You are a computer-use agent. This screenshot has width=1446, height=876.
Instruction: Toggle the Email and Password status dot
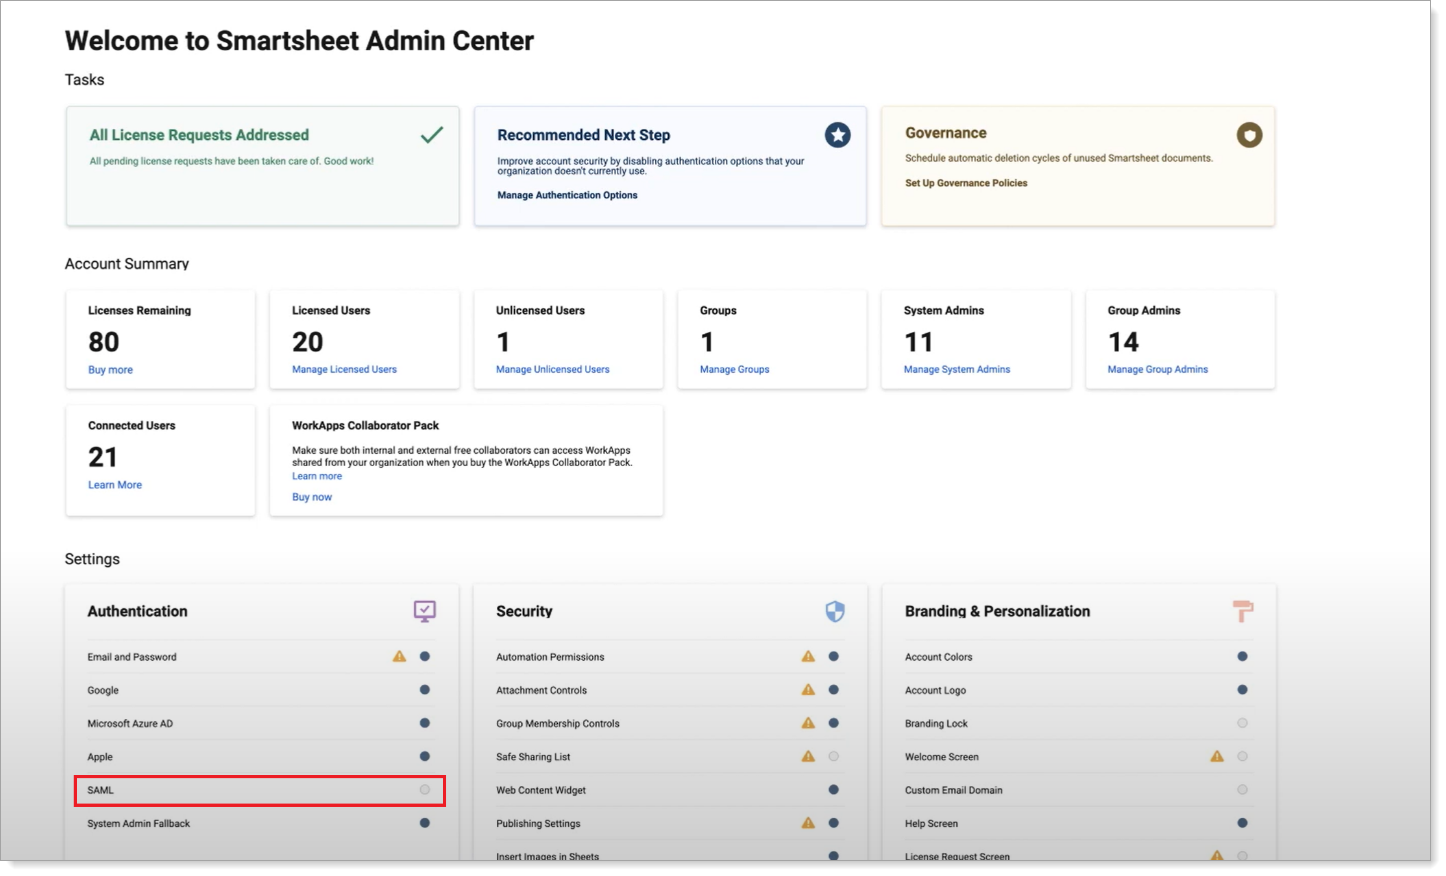coord(425,657)
